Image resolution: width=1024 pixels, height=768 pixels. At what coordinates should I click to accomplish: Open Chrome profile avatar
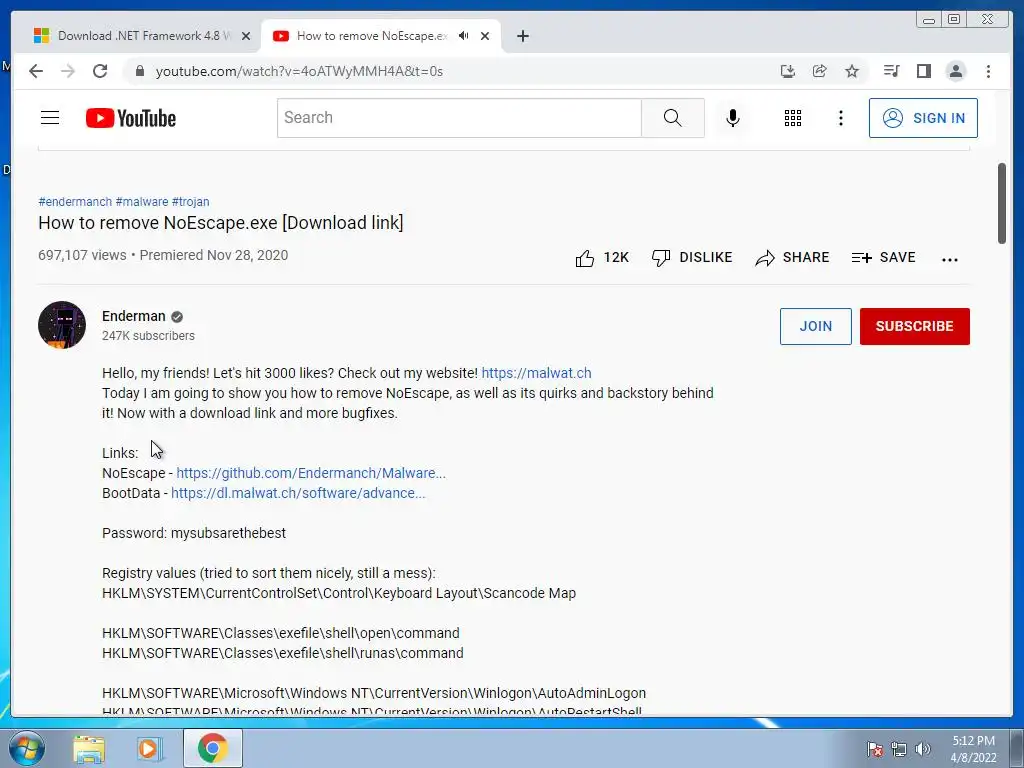click(x=955, y=71)
